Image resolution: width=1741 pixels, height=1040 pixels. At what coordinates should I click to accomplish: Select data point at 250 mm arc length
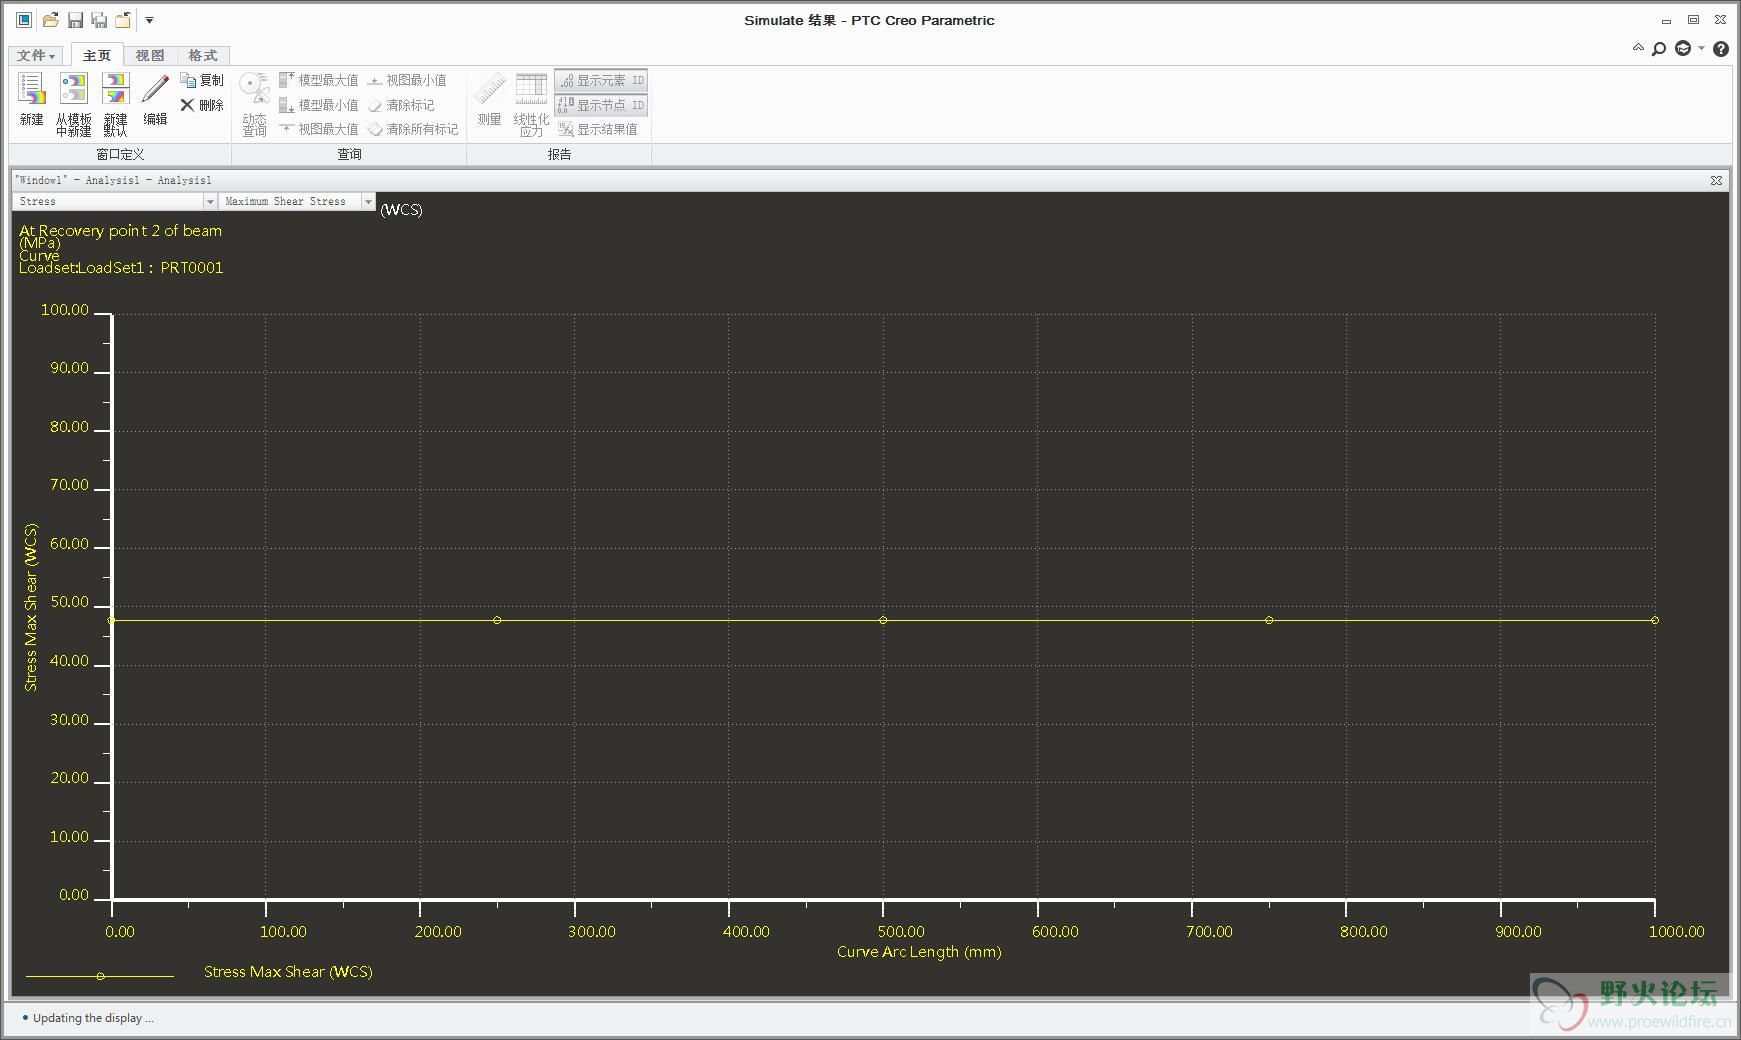(x=497, y=620)
